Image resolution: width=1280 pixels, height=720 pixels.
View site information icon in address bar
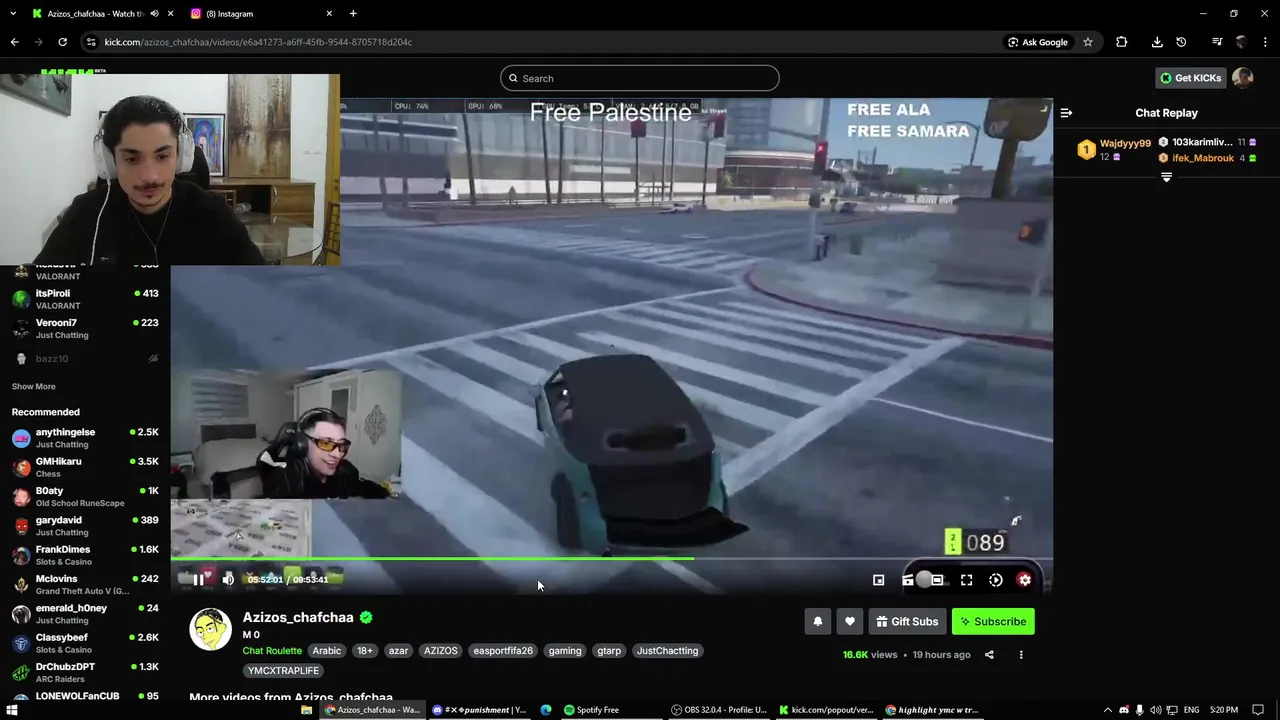[91, 42]
